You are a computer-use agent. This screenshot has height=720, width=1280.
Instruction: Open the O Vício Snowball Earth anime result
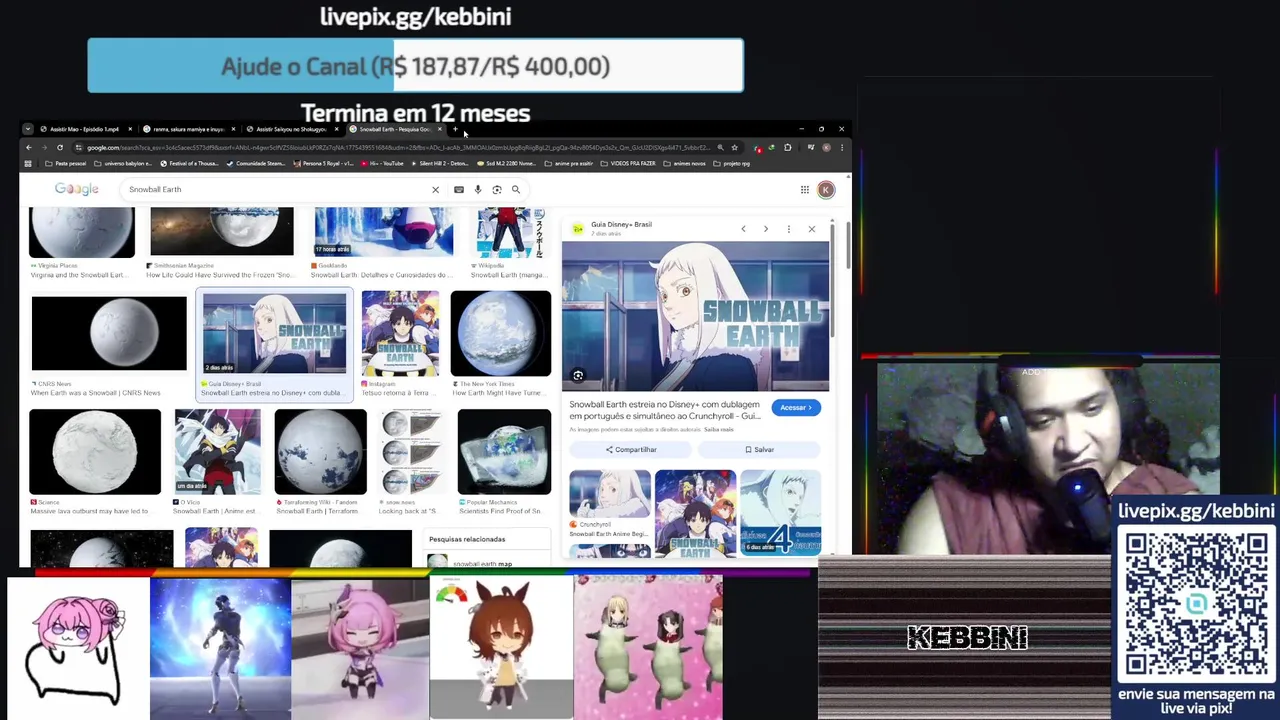tap(217, 452)
